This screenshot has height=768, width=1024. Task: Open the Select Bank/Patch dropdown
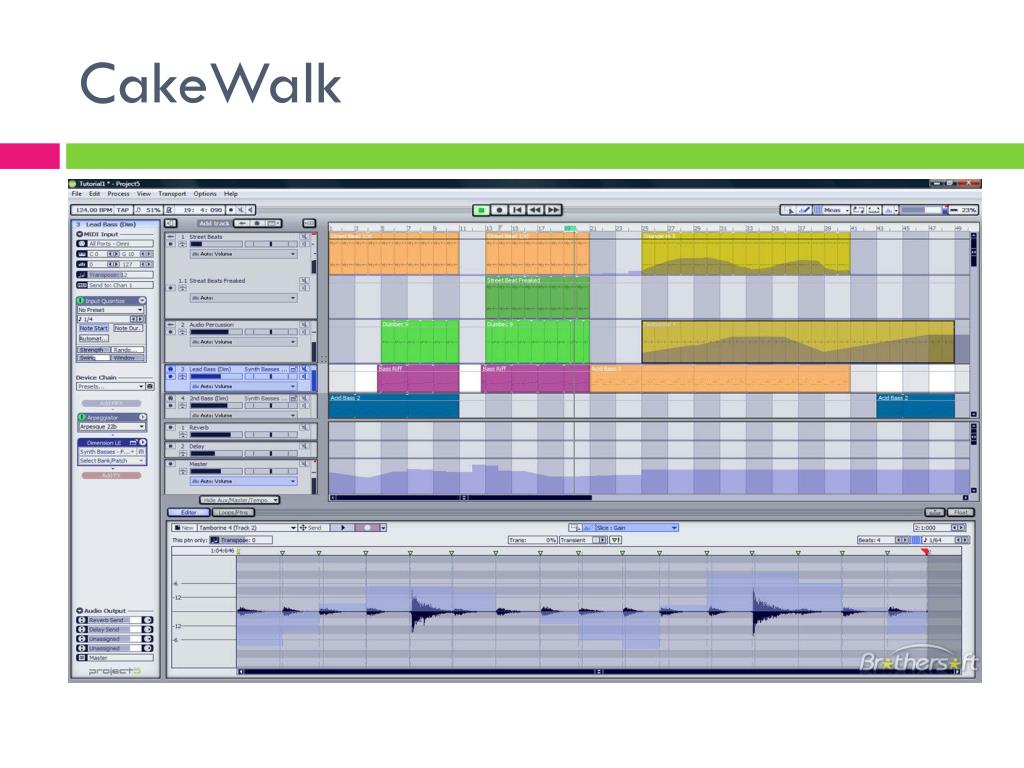coord(112,460)
